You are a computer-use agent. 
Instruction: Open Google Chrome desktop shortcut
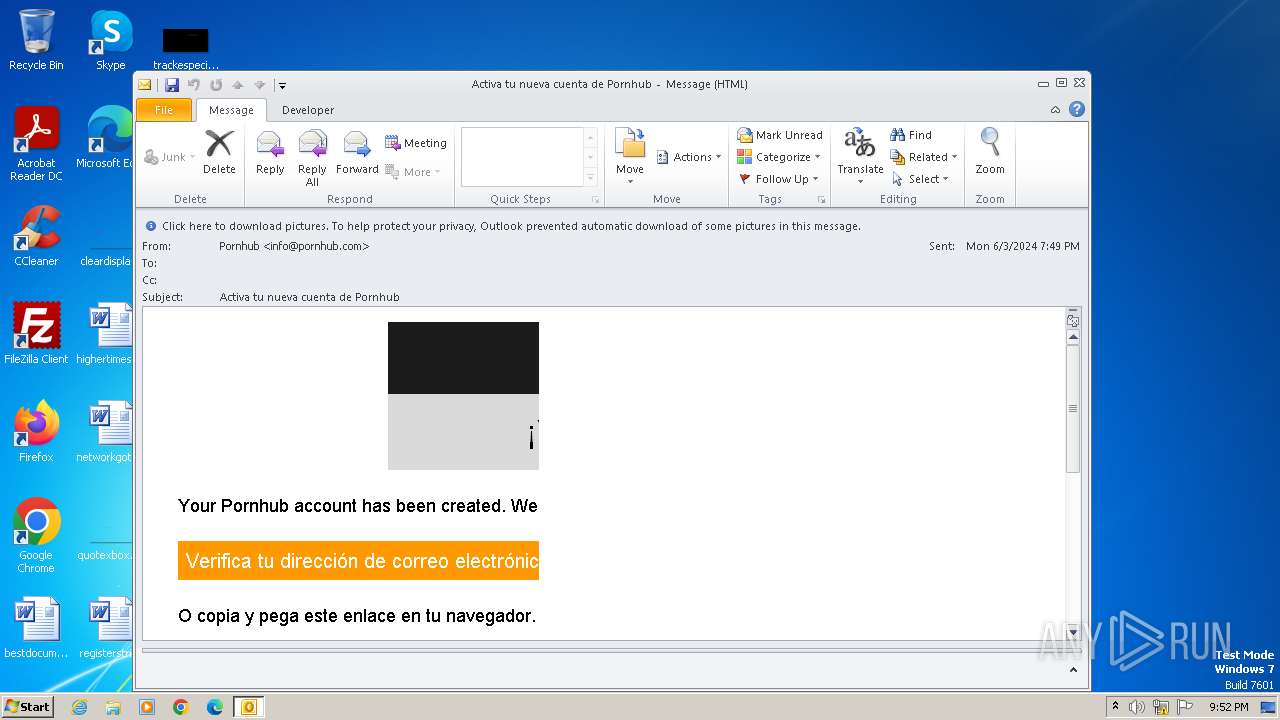click(36, 537)
